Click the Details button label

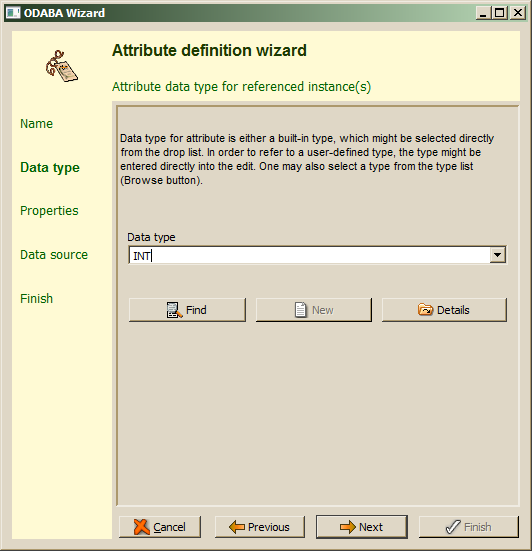[453, 310]
